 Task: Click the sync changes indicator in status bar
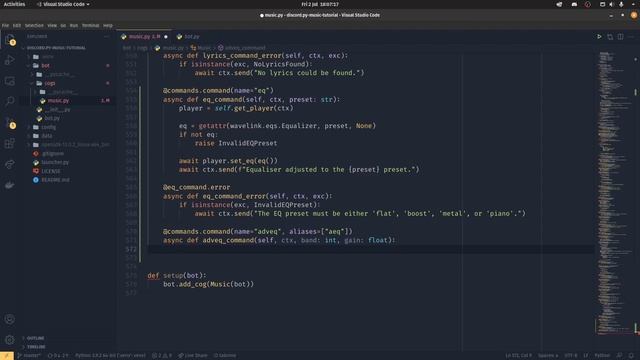click(58, 356)
